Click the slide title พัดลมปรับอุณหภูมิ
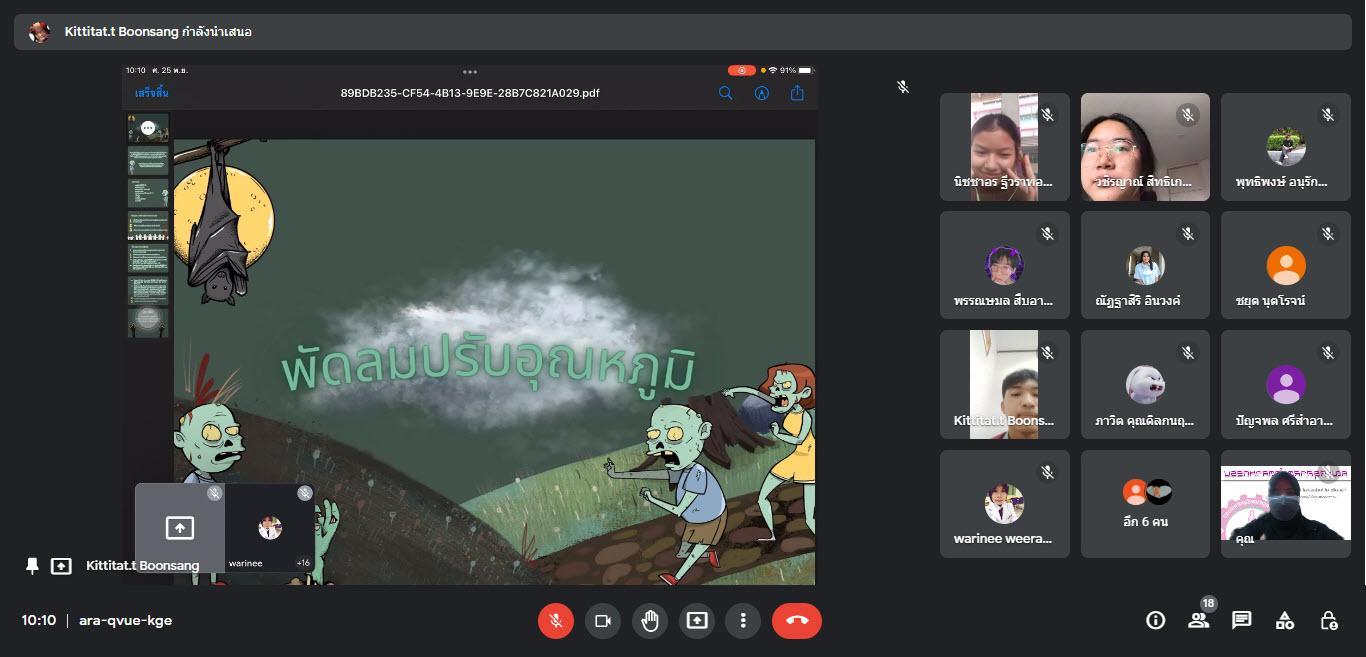The image size is (1366, 657). pyautogui.click(x=489, y=366)
